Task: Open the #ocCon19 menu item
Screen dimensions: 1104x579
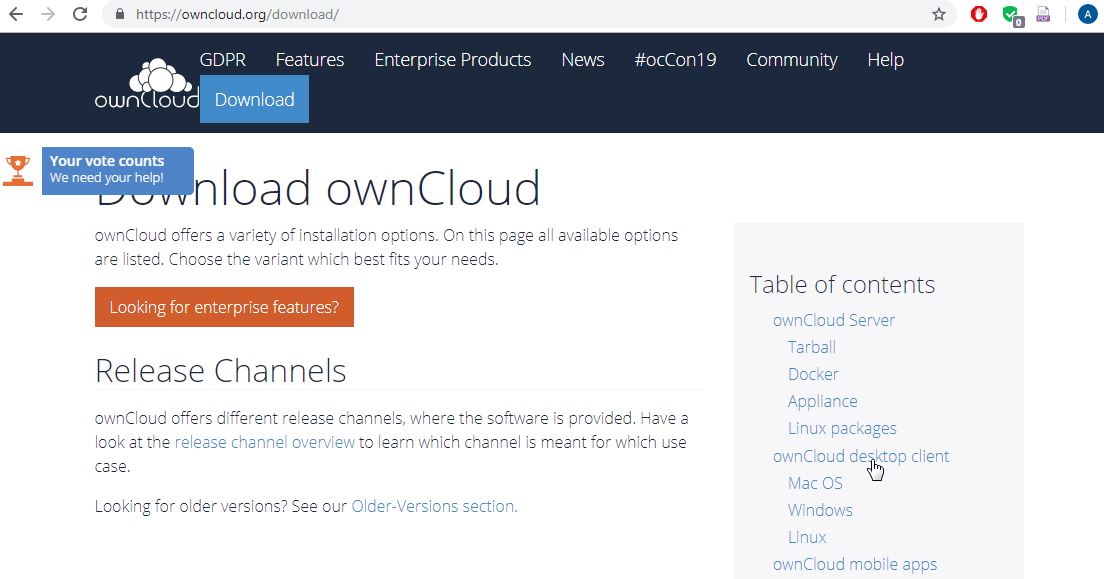Action: [675, 60]
